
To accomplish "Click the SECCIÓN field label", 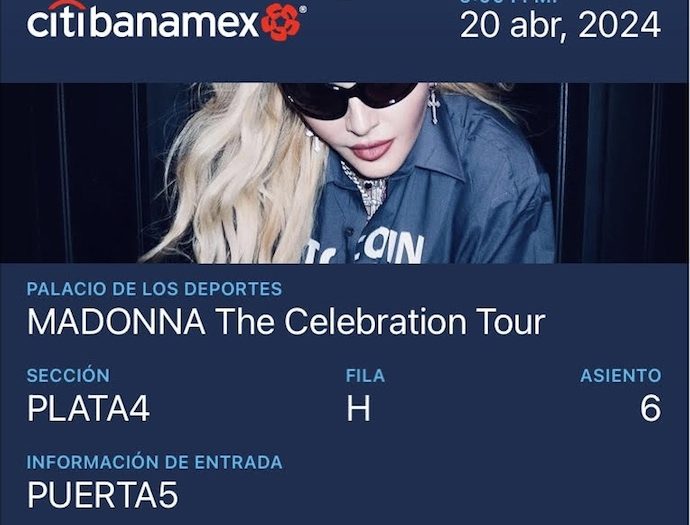I will point(68,375).
